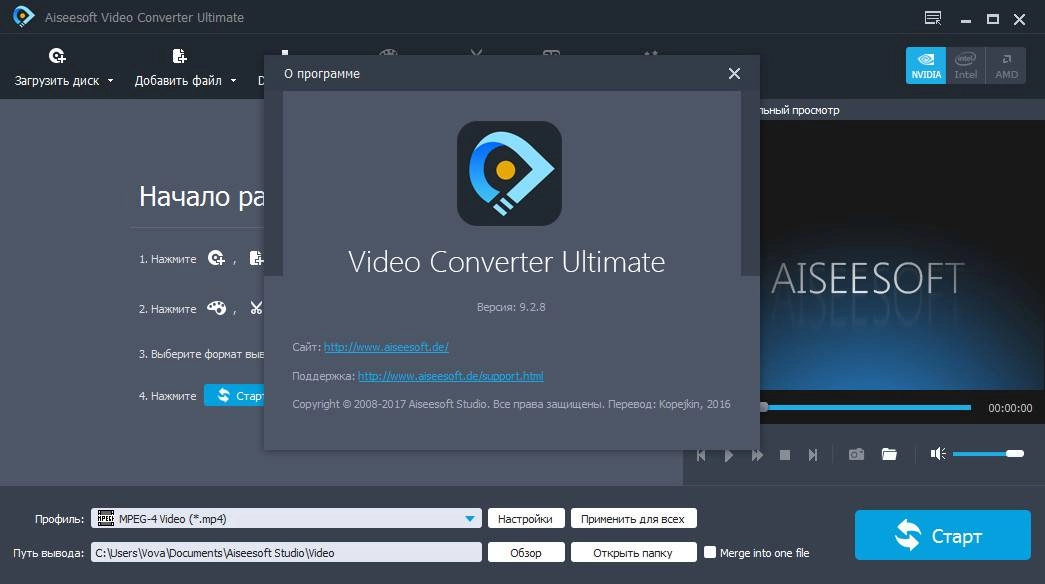The width and height of the screenshot is (1045, 584).
Task: Expand the Добавить файл dropdown arrow
Action: pyautogui.click(x=233, y=81)
